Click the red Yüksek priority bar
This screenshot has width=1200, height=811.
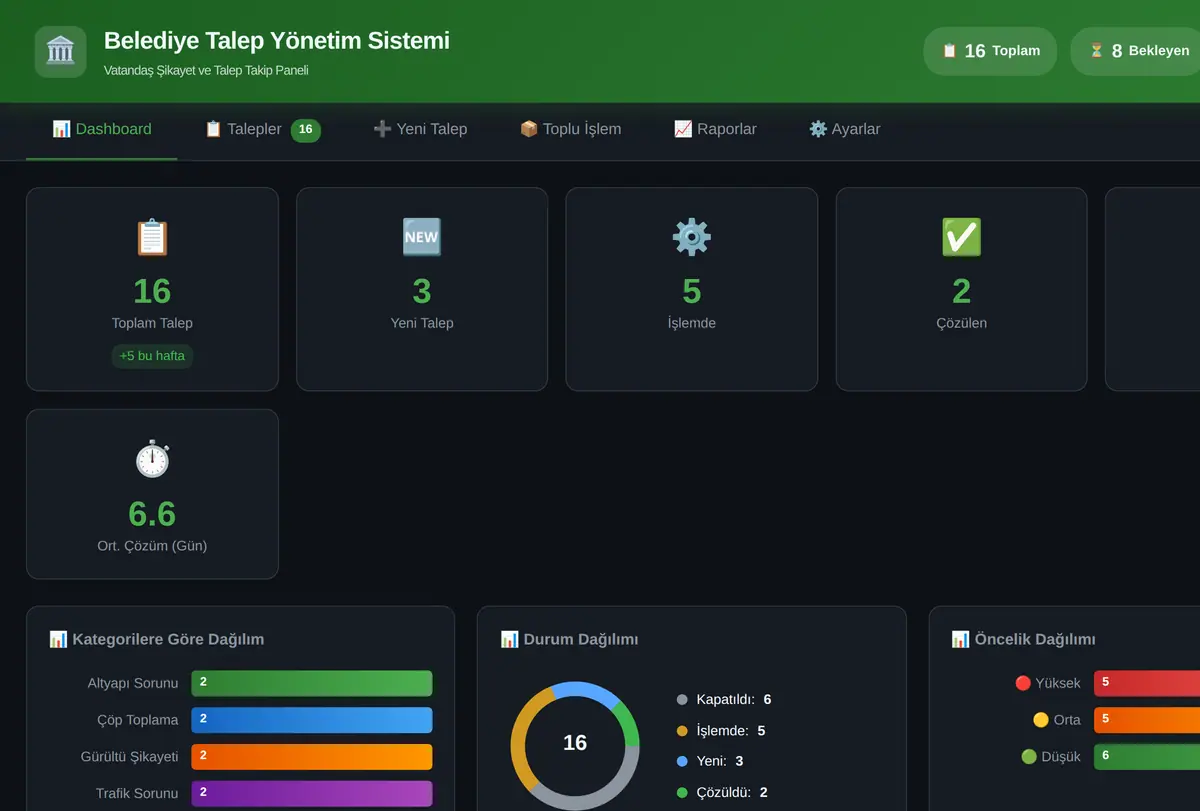tap(1147, 683)
